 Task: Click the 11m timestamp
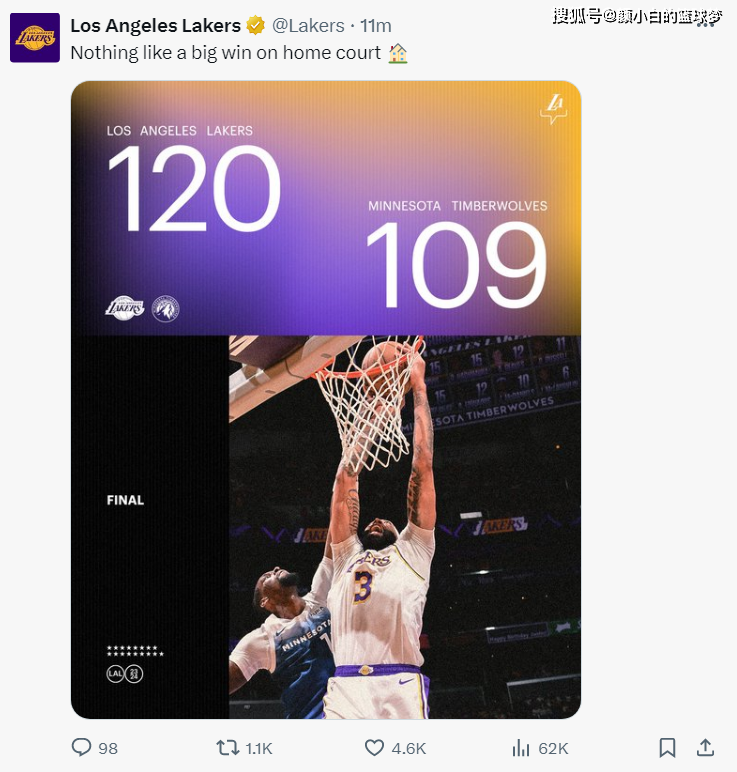coord(376,25)
